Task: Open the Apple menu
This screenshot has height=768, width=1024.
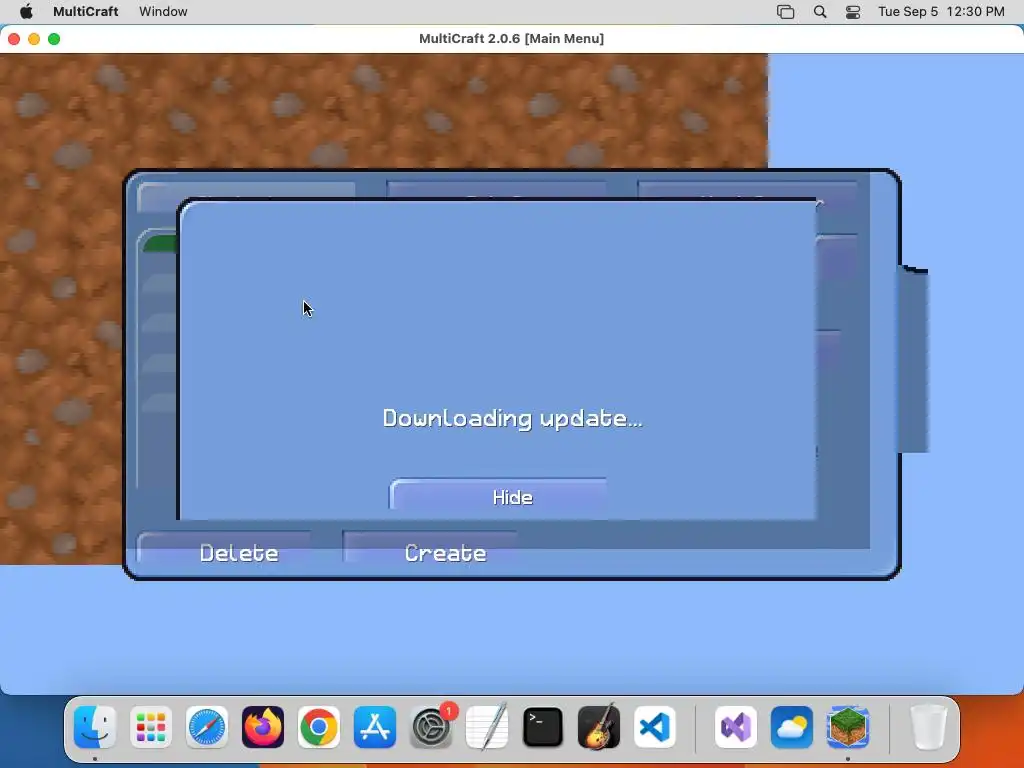Action: [26, 12]
